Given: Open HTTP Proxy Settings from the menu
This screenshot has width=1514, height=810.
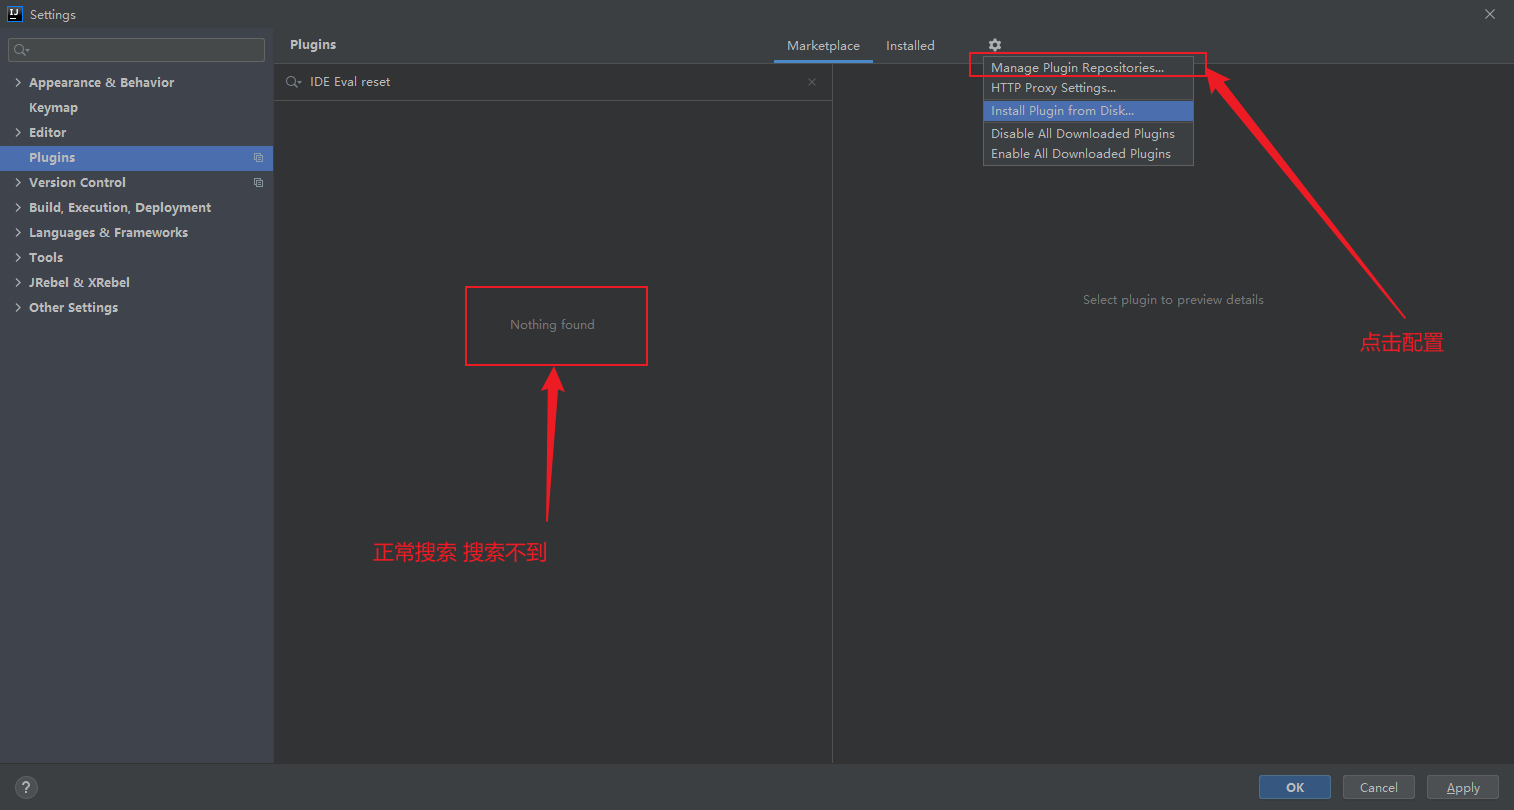Looking at the screenshot, I should (1051, 88).
